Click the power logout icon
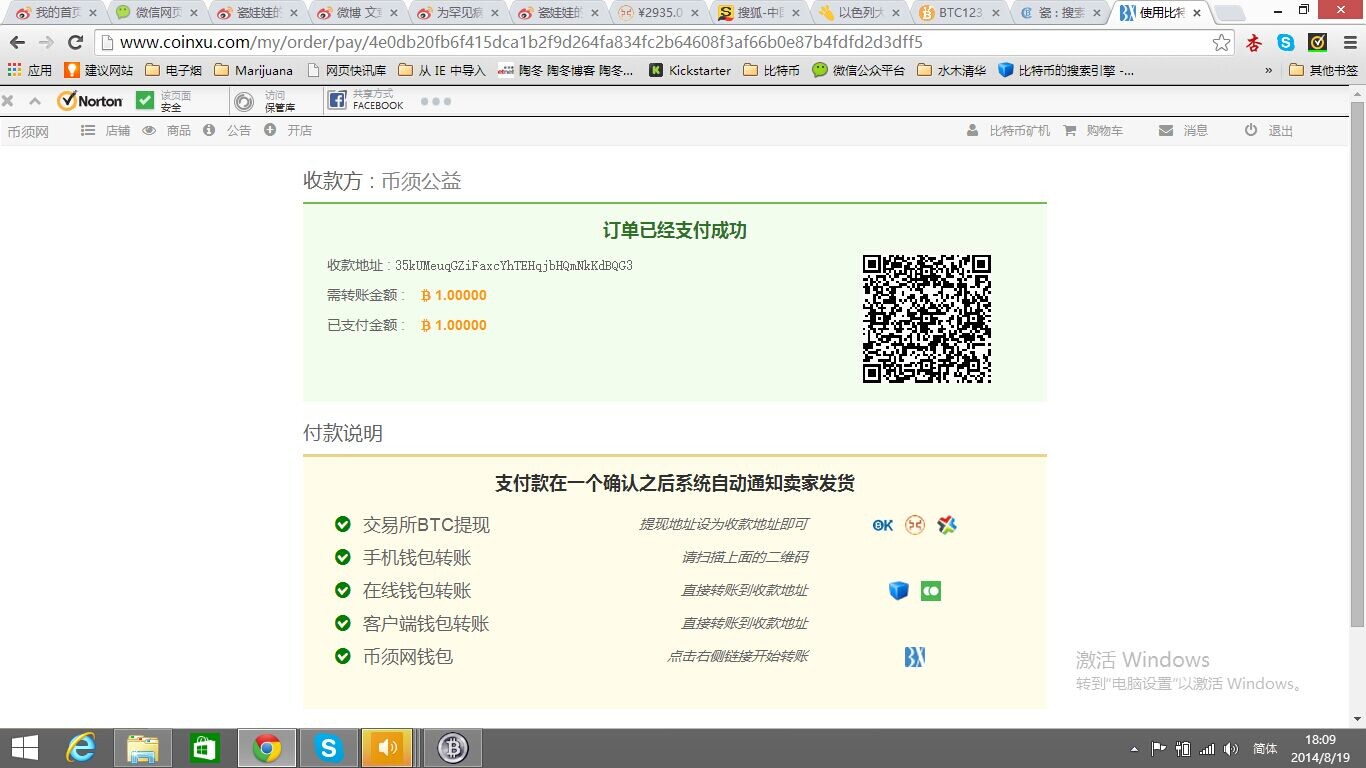Screen dimensions: 1366x768 click(1251, 131)
